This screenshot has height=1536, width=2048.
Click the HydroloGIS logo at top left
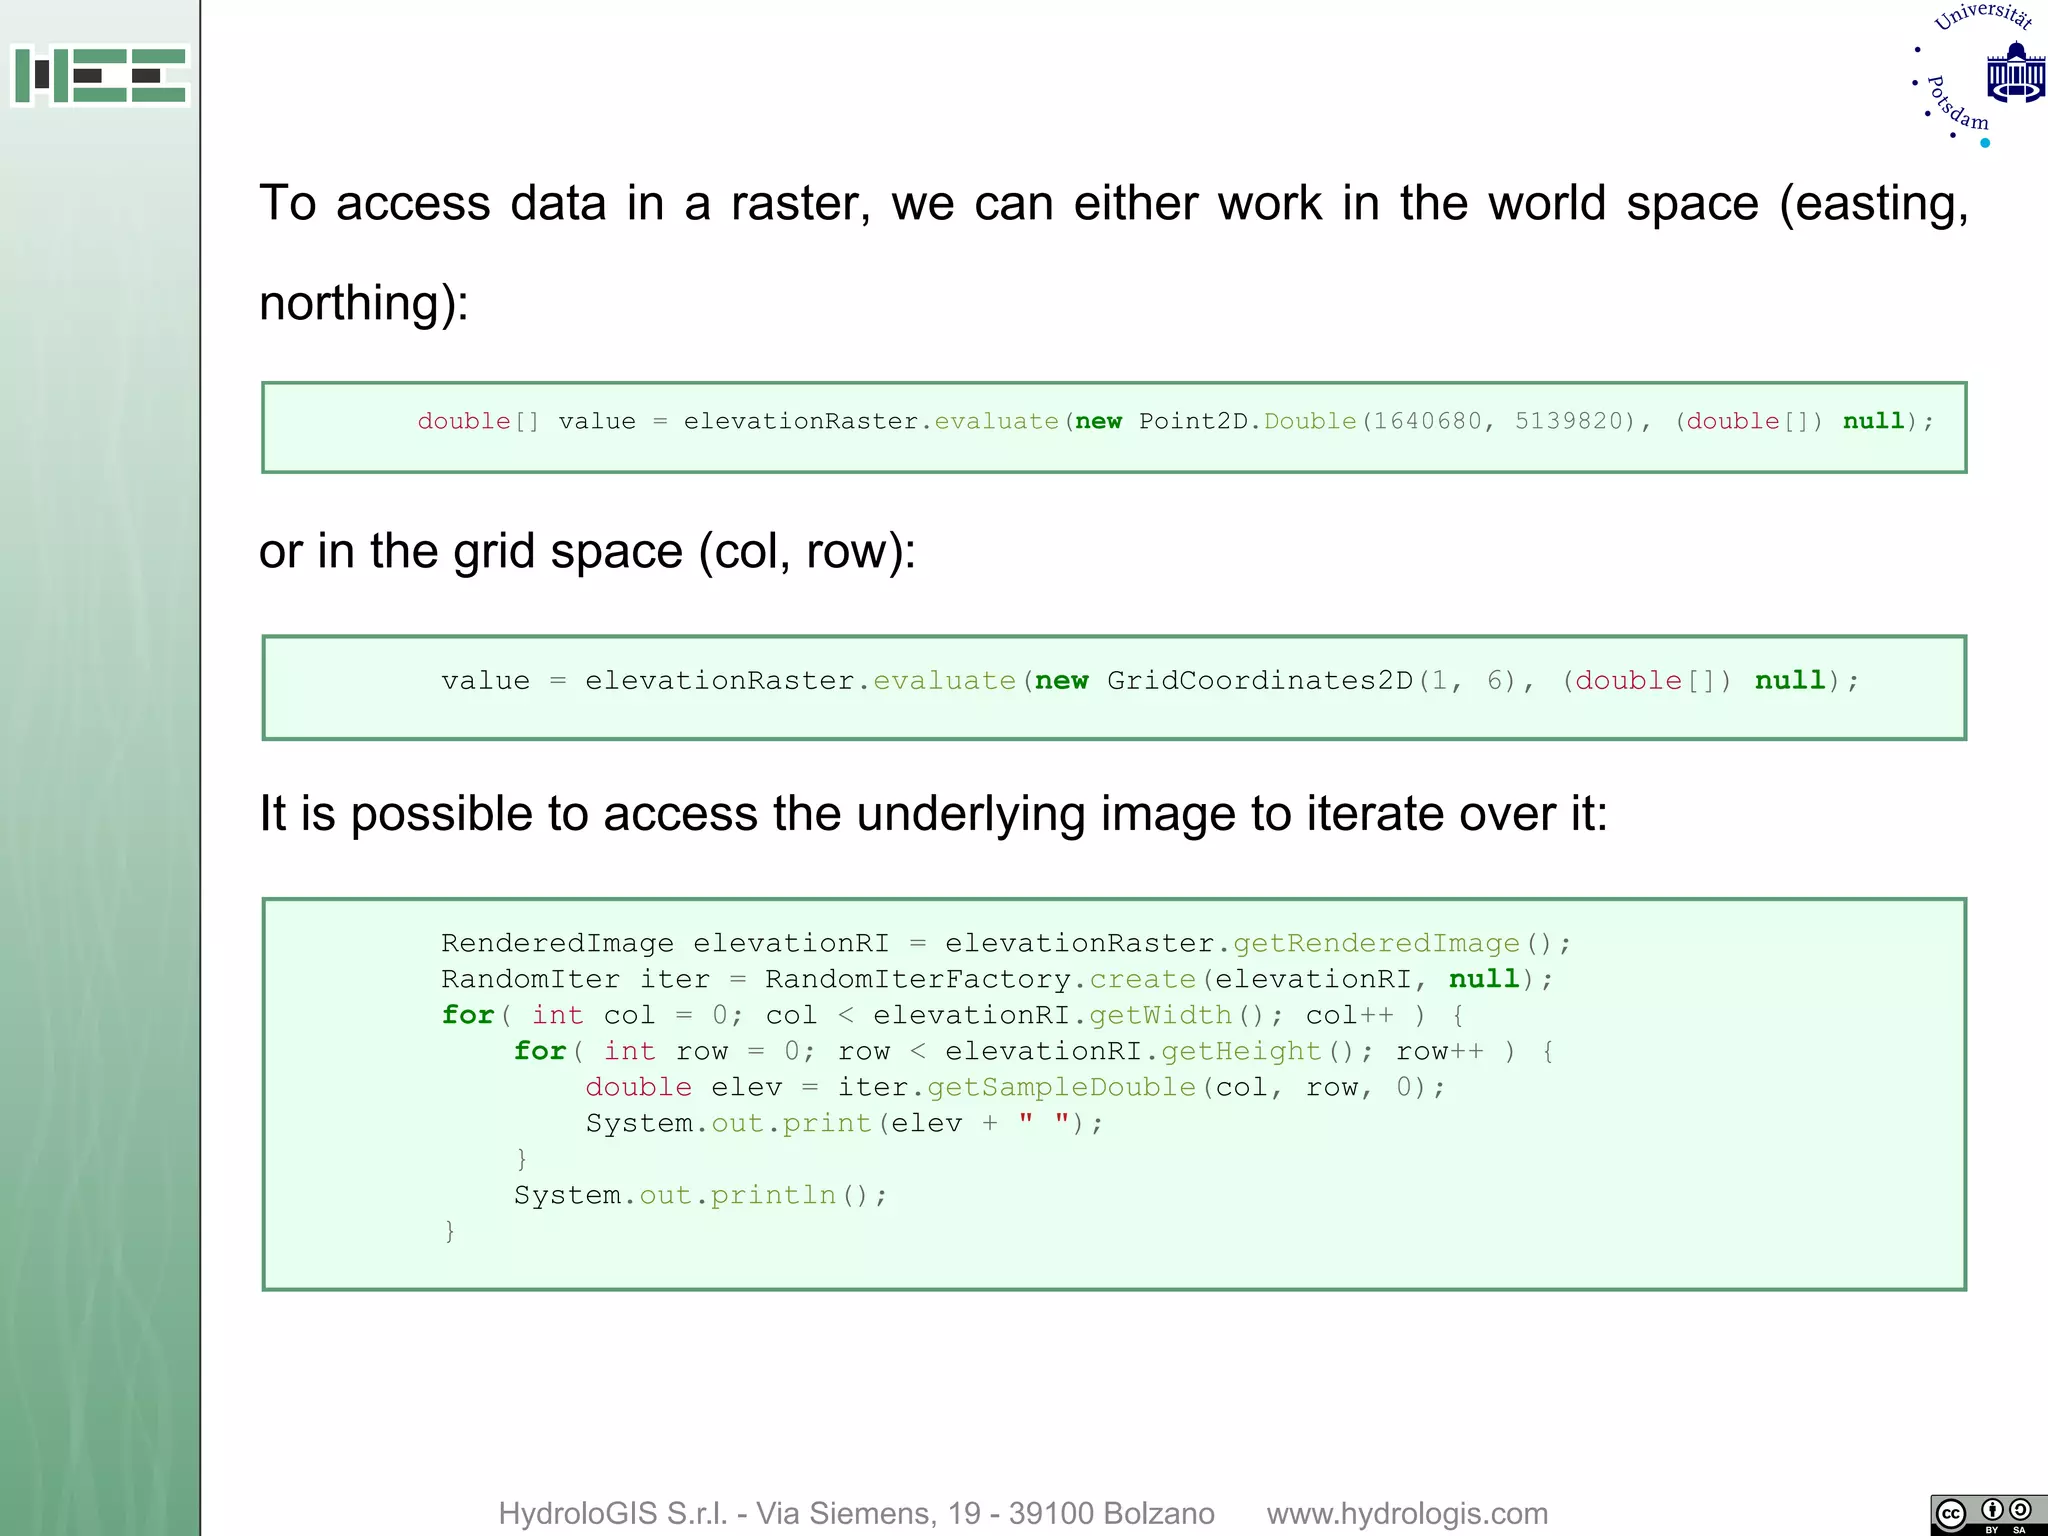(100, 75)
